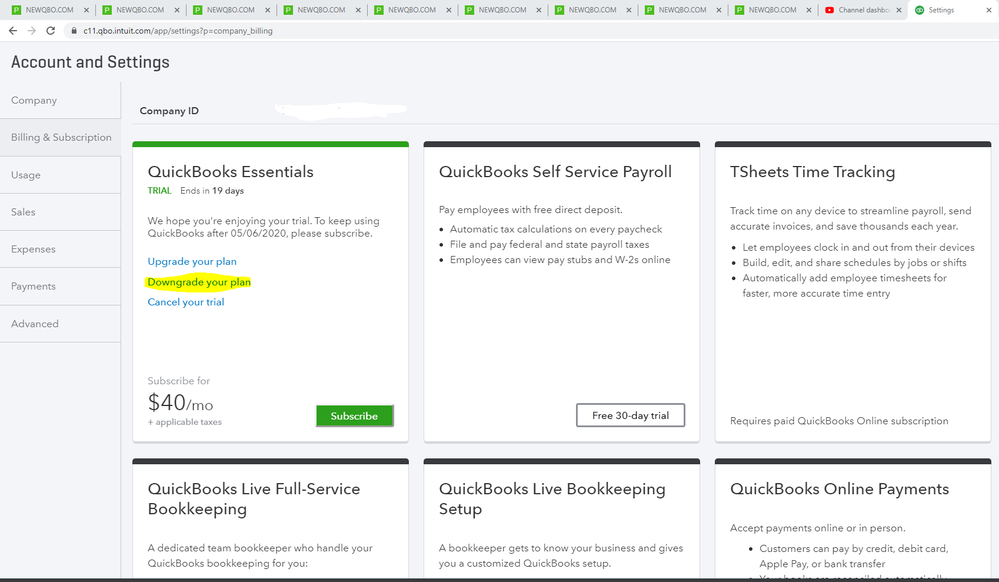
Task: Click 'A dedicated team bookkeeper' description
Action: click(260, 555)
